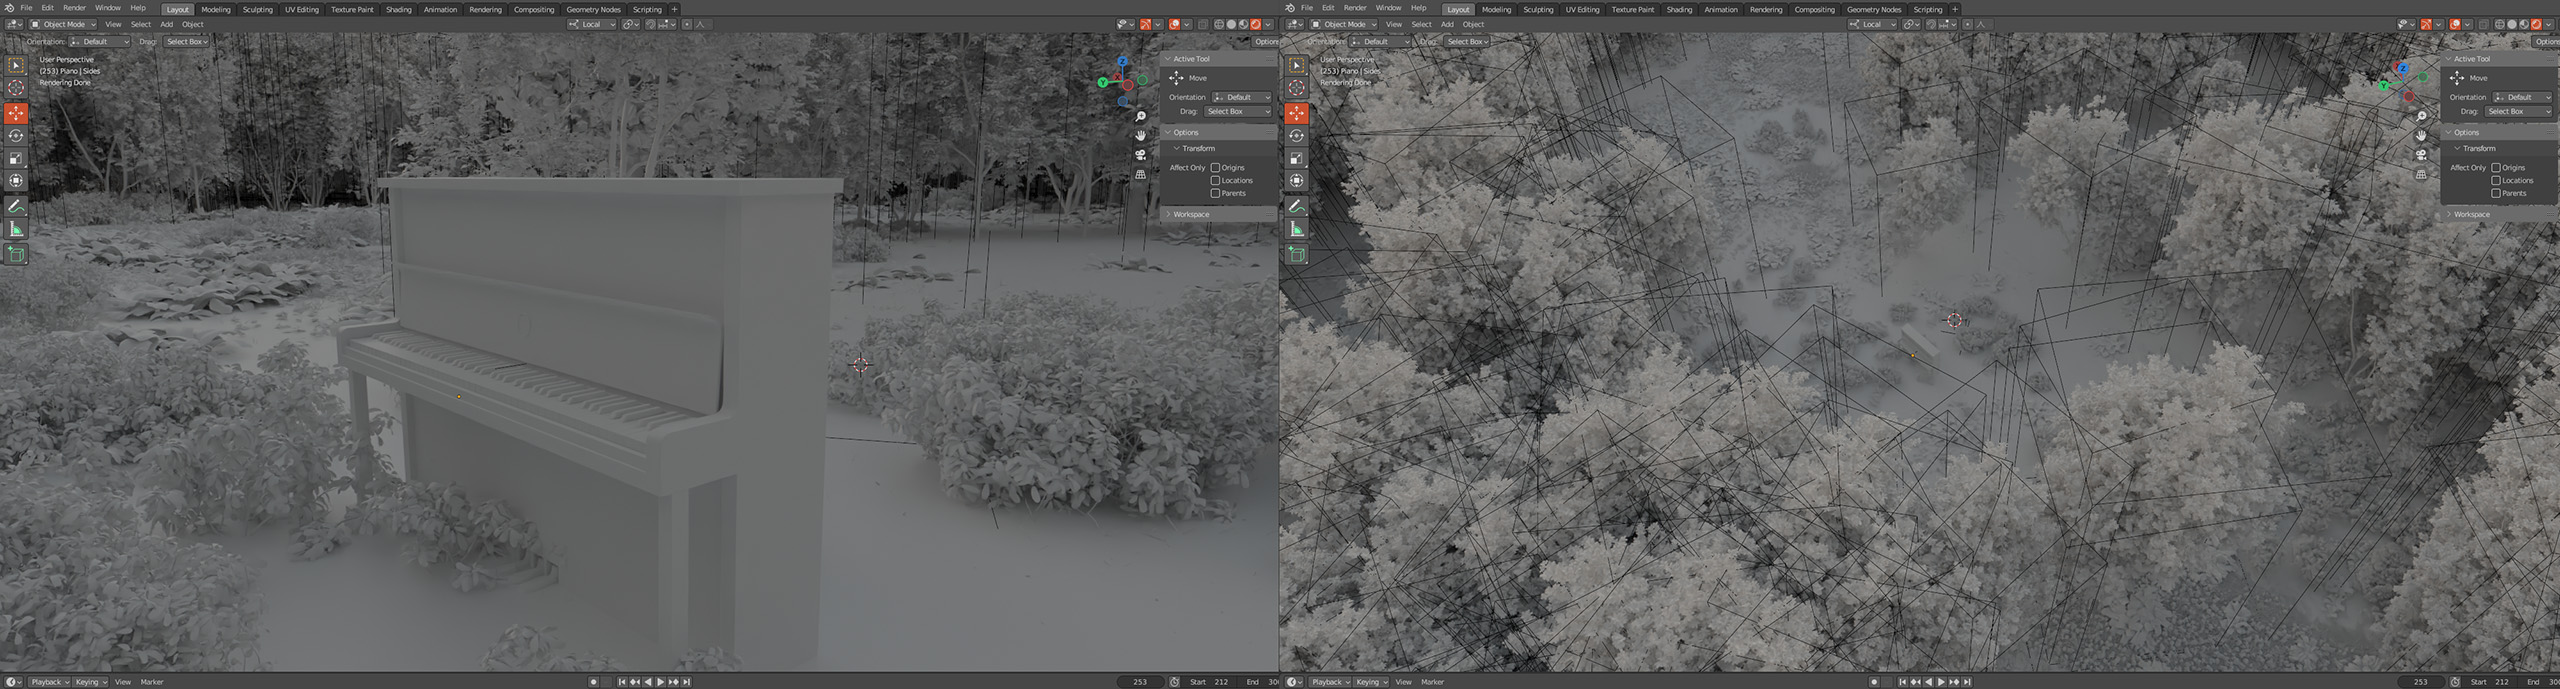Enable Locations checkbox in left window sidebar
Screen dimensions: 2560x689
1215,181
